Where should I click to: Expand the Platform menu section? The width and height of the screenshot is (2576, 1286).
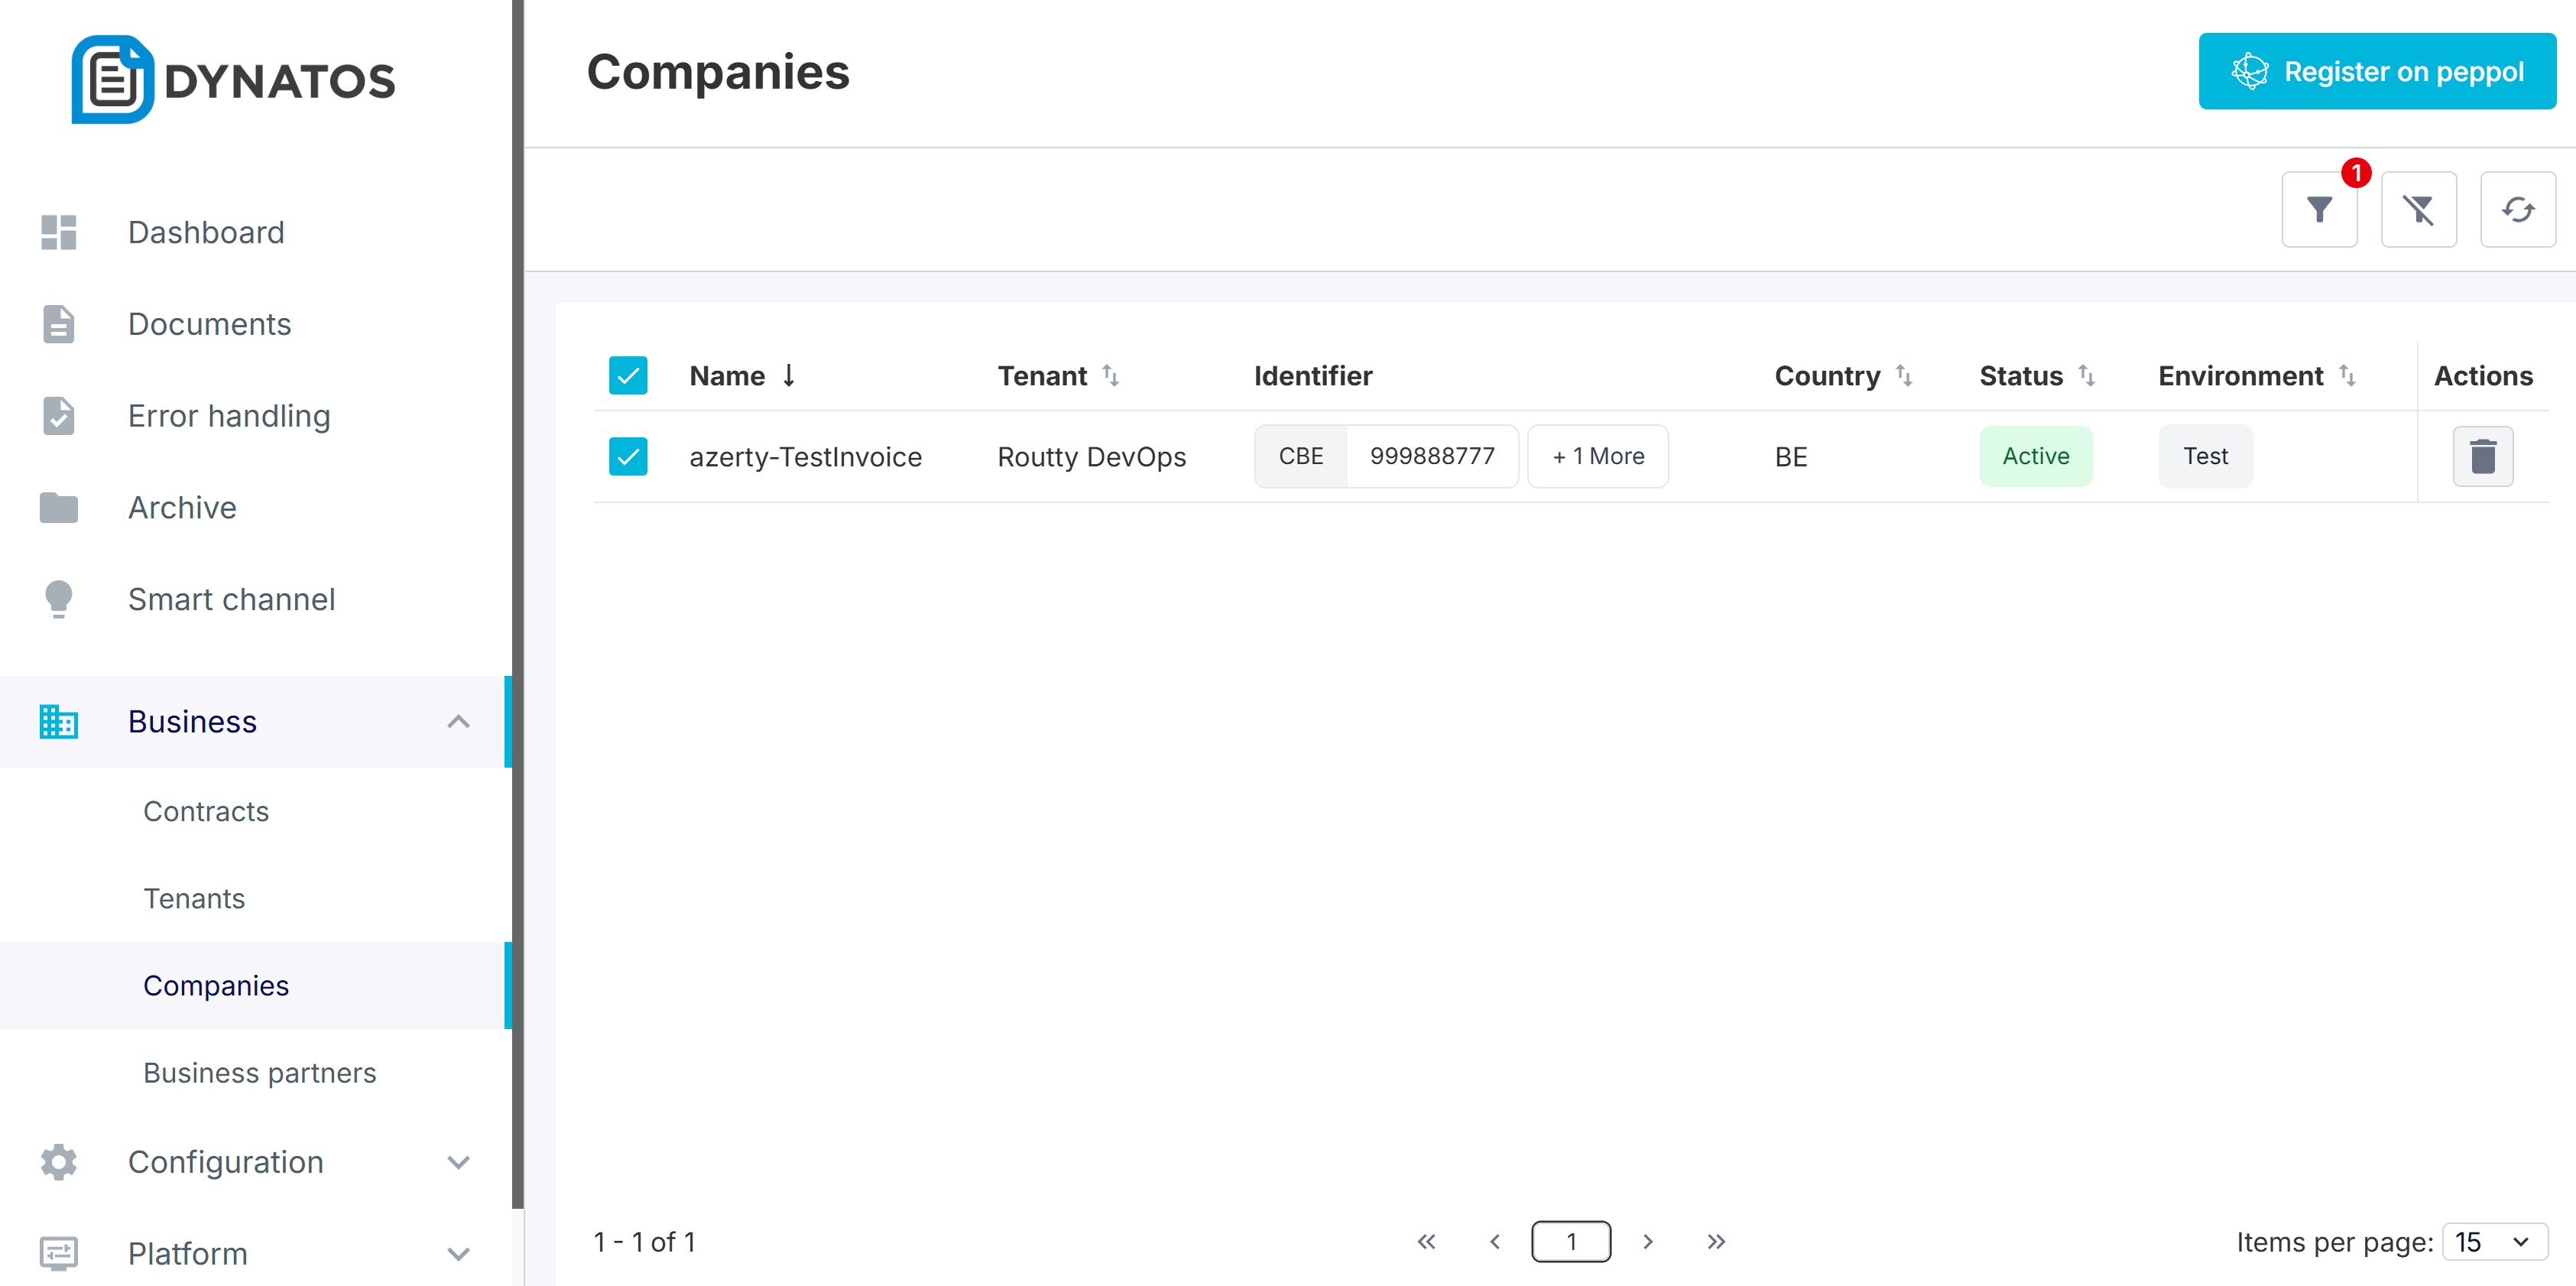click(x=458, y=1253)
